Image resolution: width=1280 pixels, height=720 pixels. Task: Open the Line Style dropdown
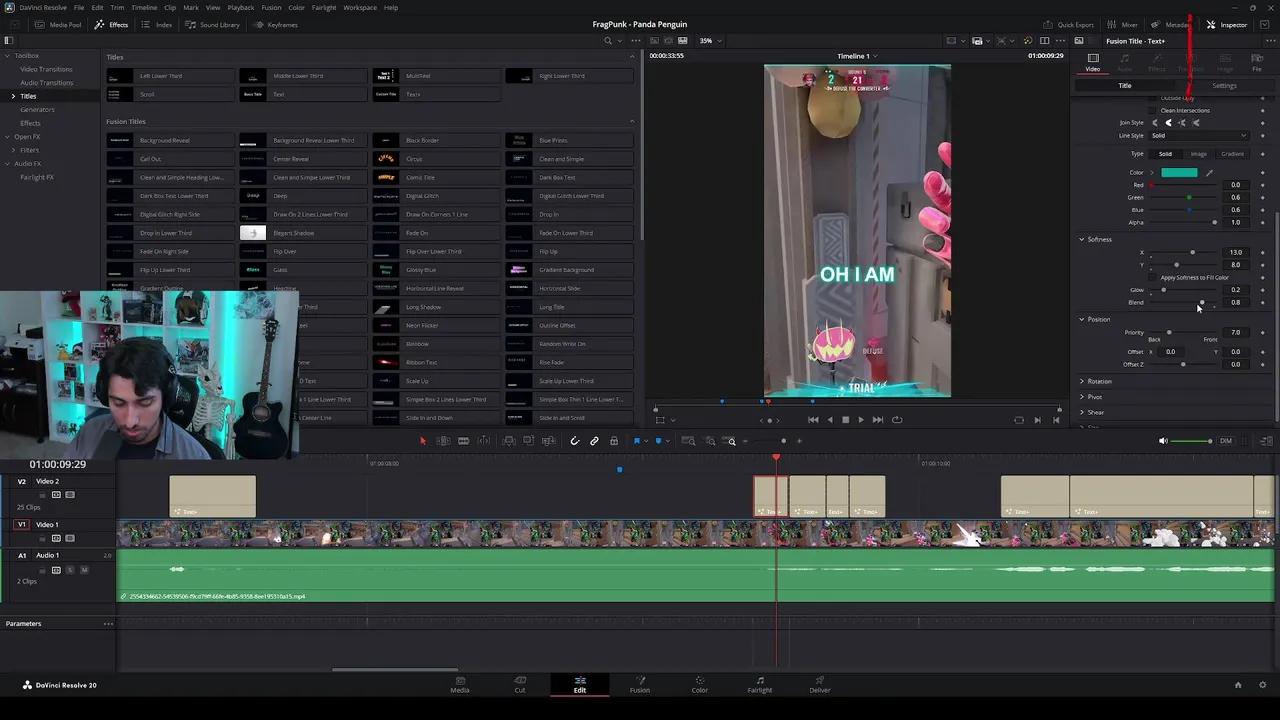[x=1198, y=136]
